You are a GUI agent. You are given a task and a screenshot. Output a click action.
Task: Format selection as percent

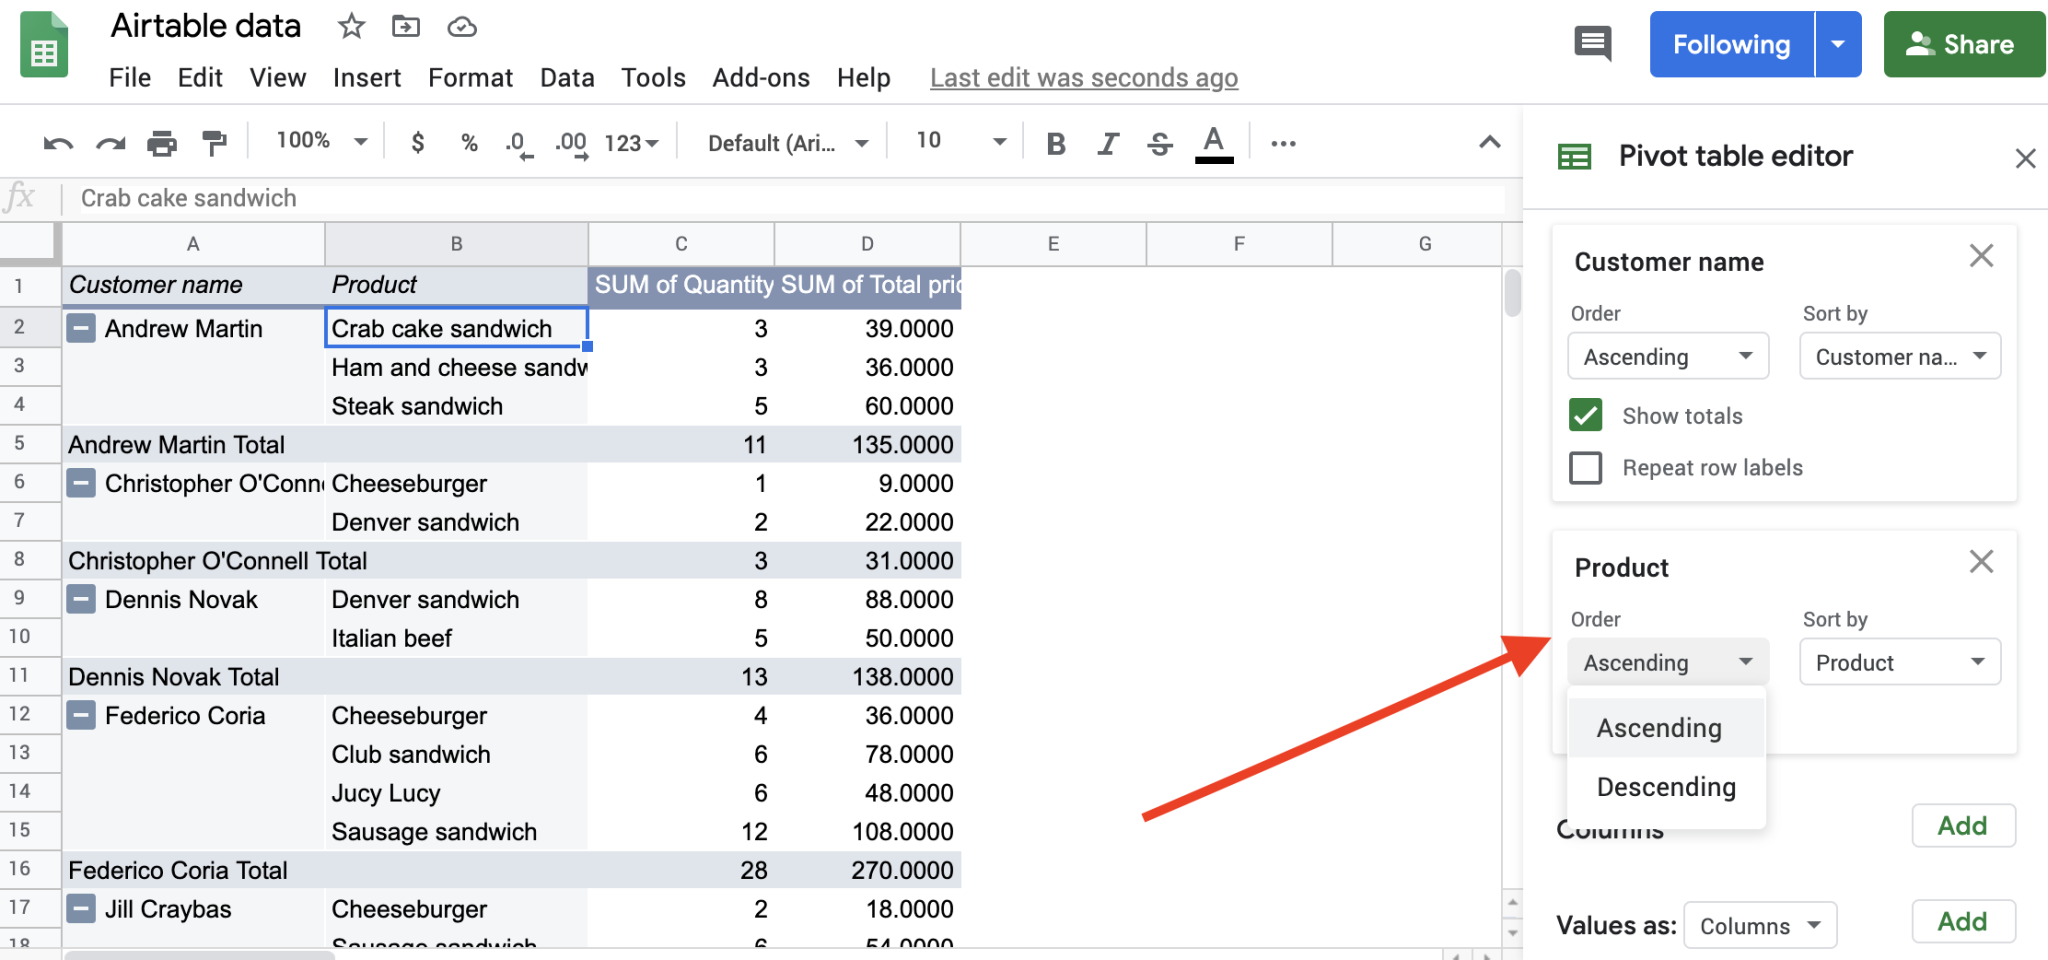(468, 142)
